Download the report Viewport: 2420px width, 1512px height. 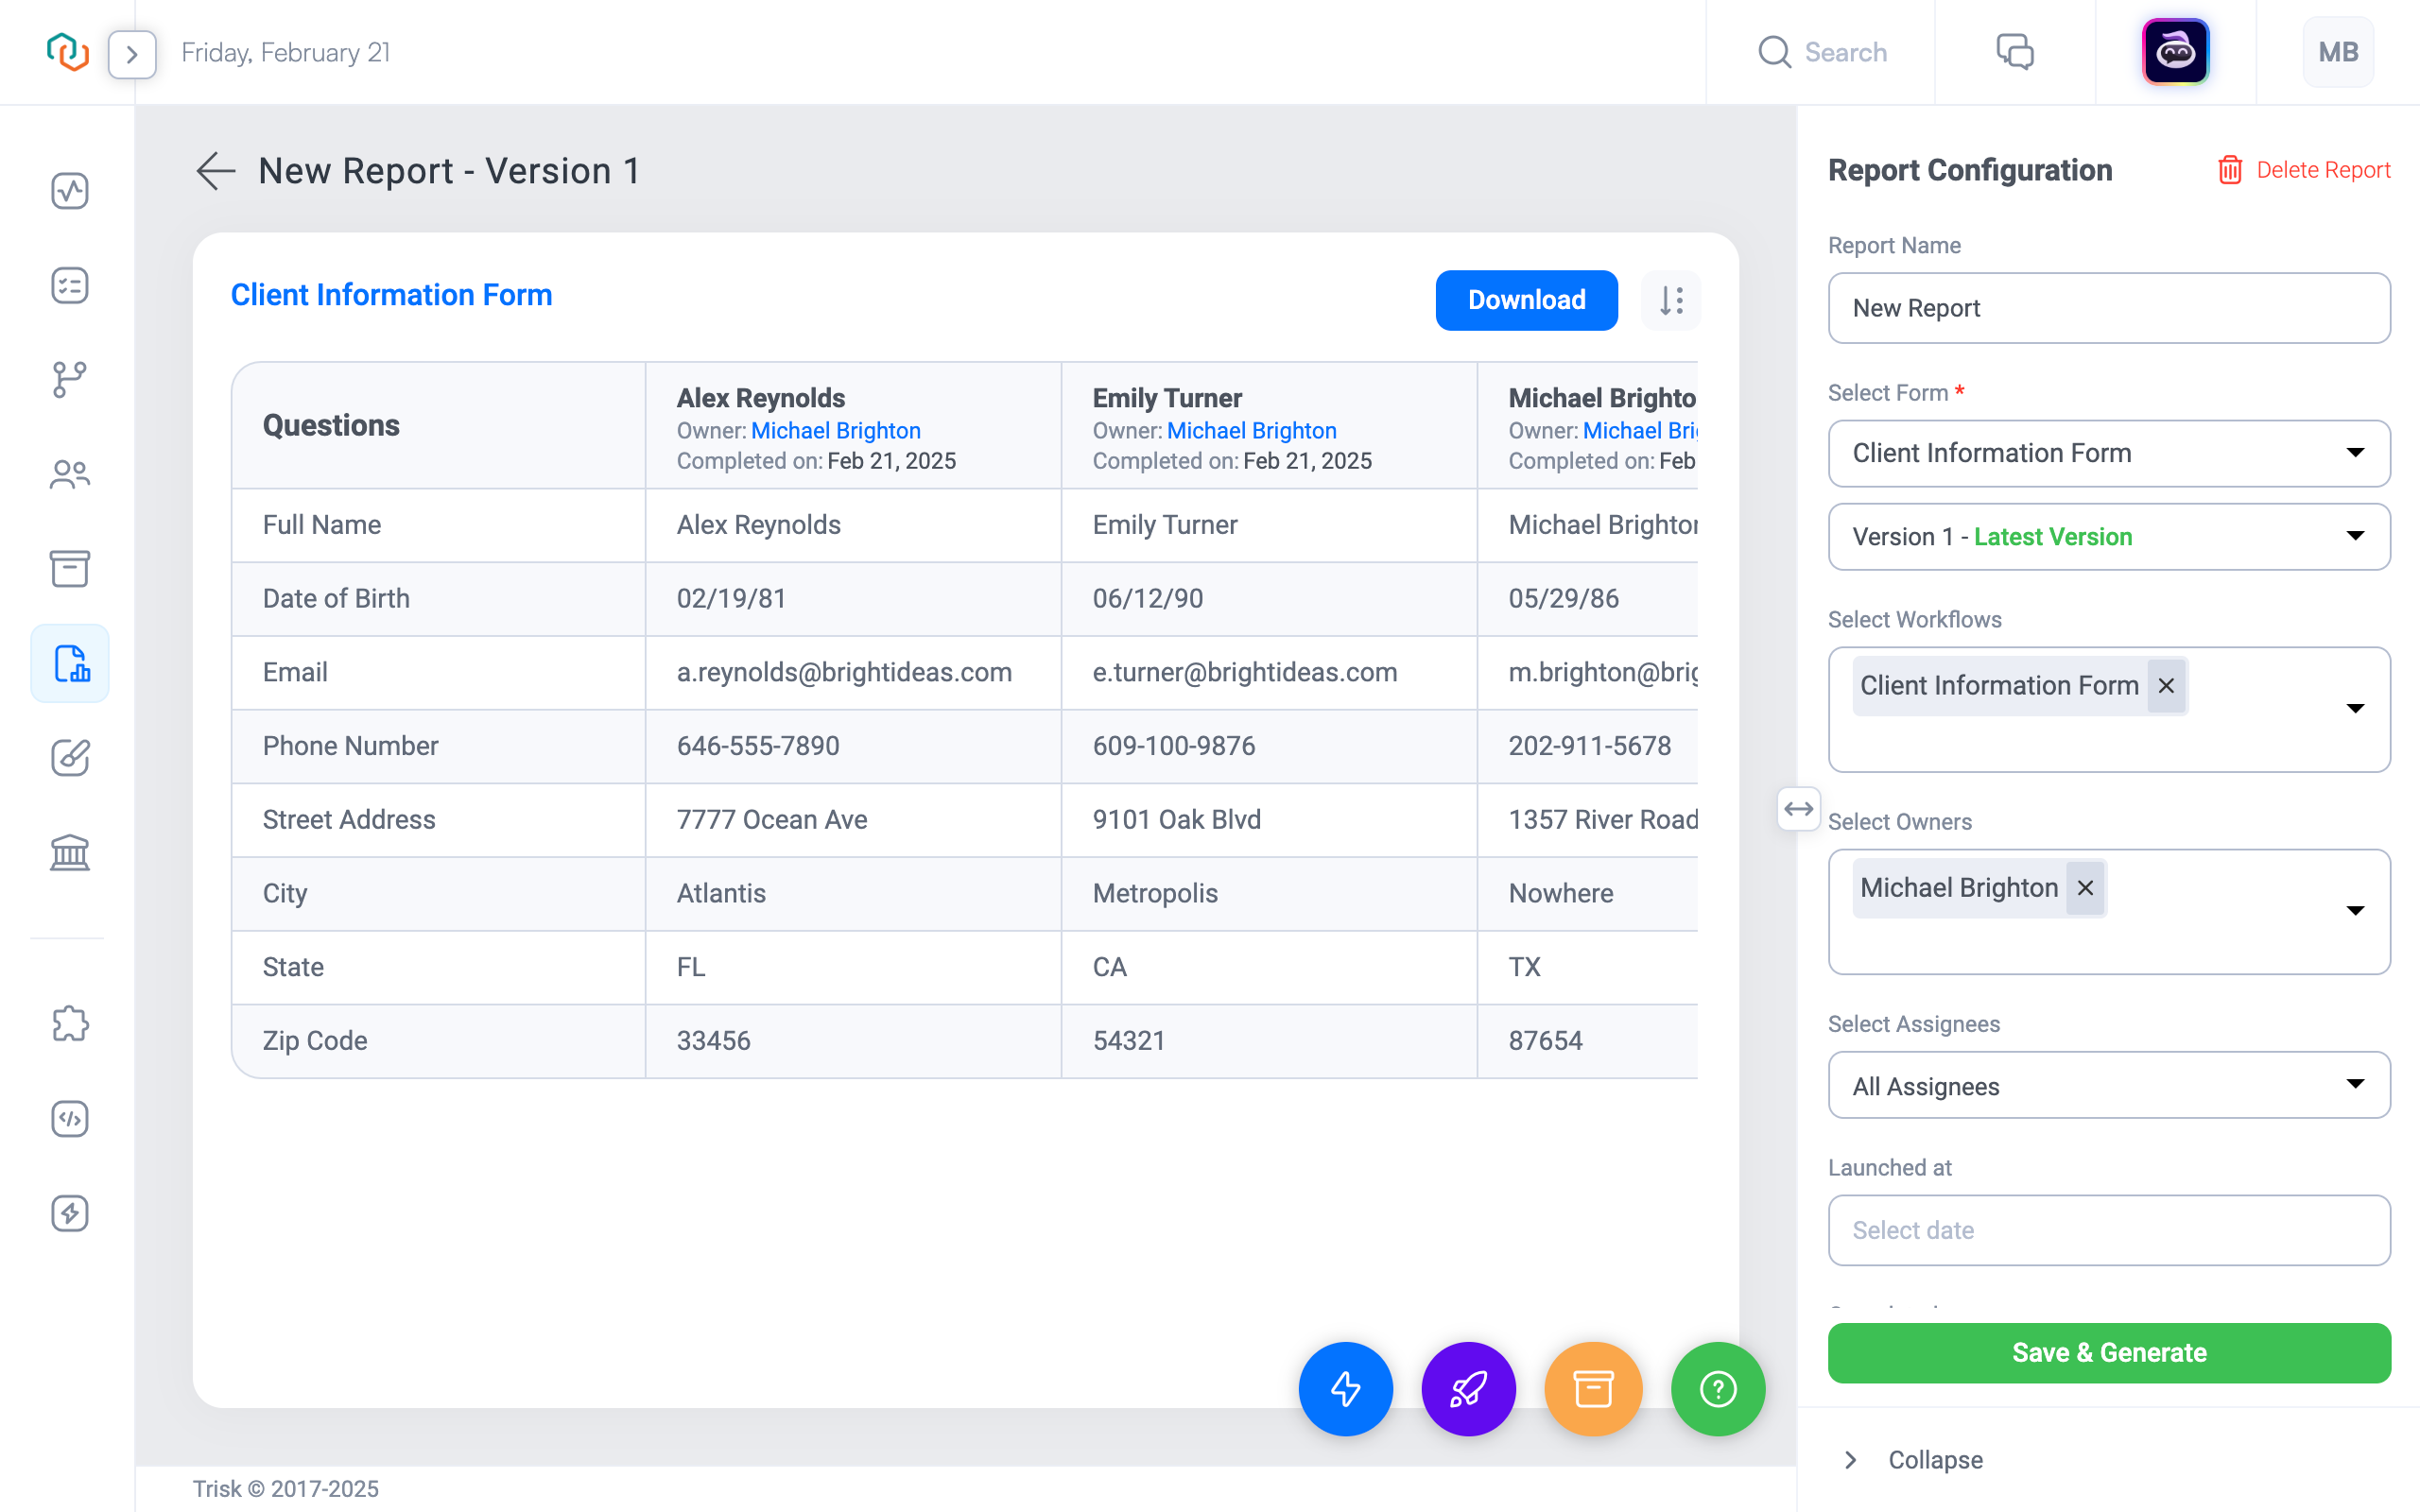click(x=1526, y=300)
